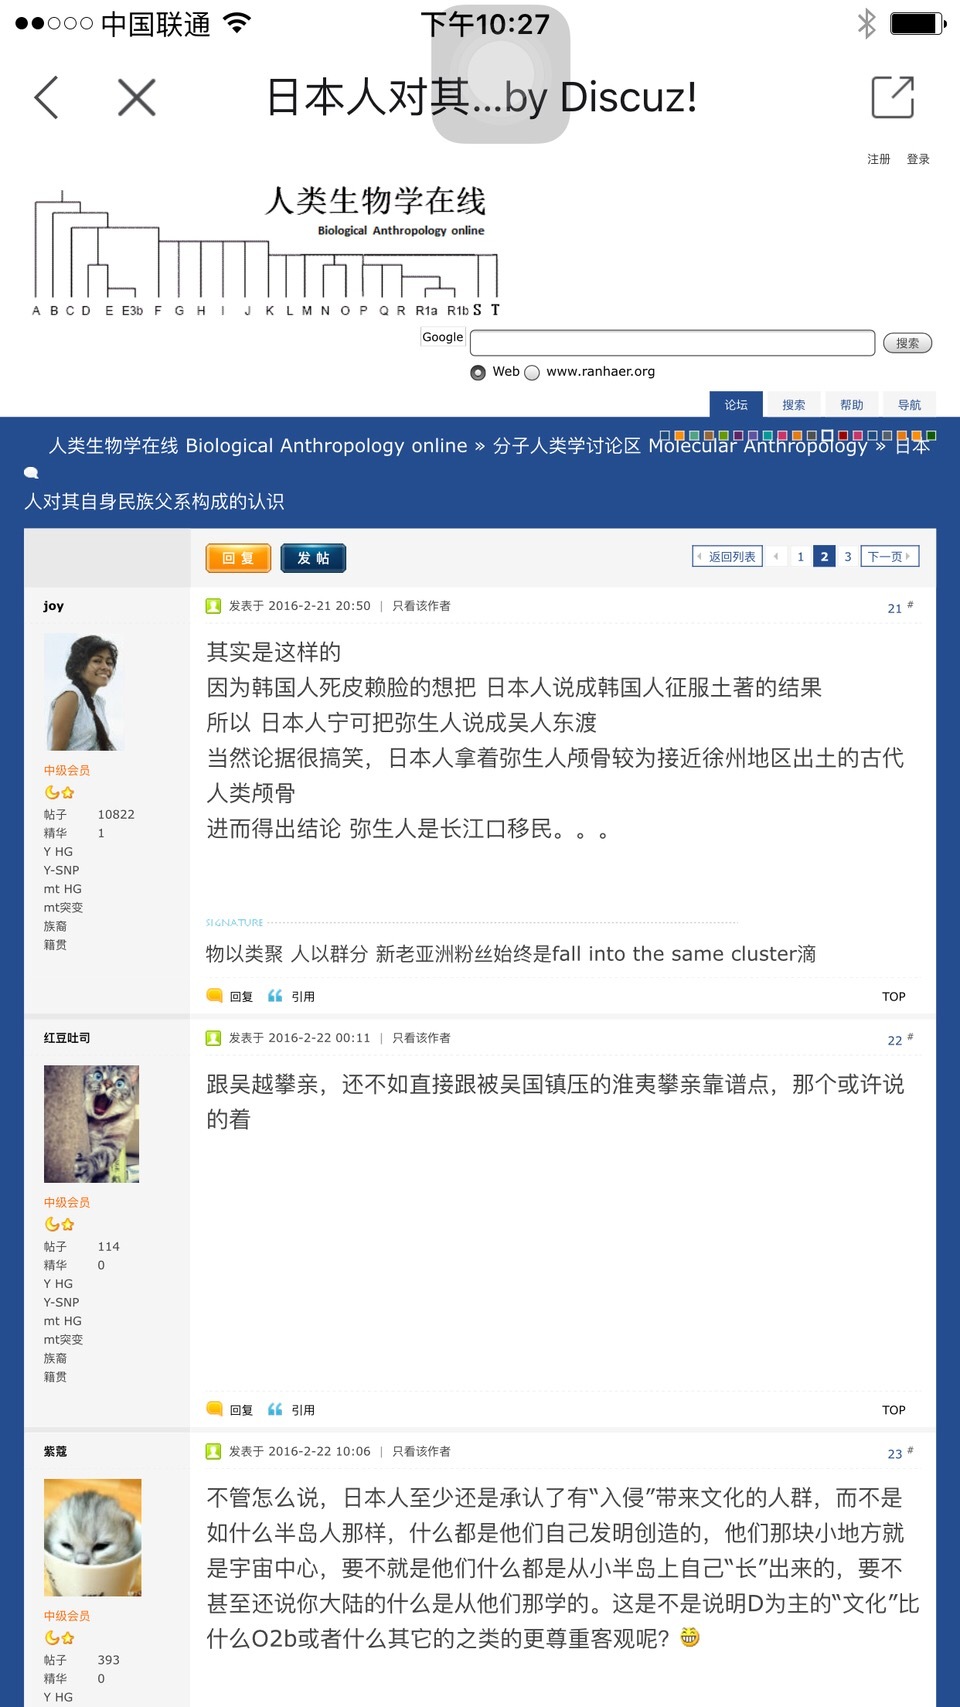Close the web page with the X icon
The height and width of the screenshot is (1707, 960).
point(137,97)
